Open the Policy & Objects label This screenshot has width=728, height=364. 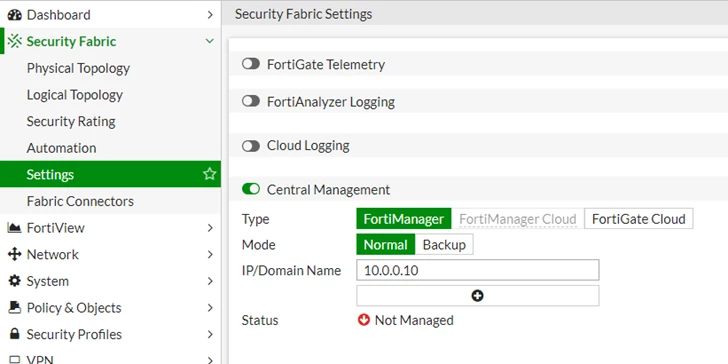(x=74, y=307)
